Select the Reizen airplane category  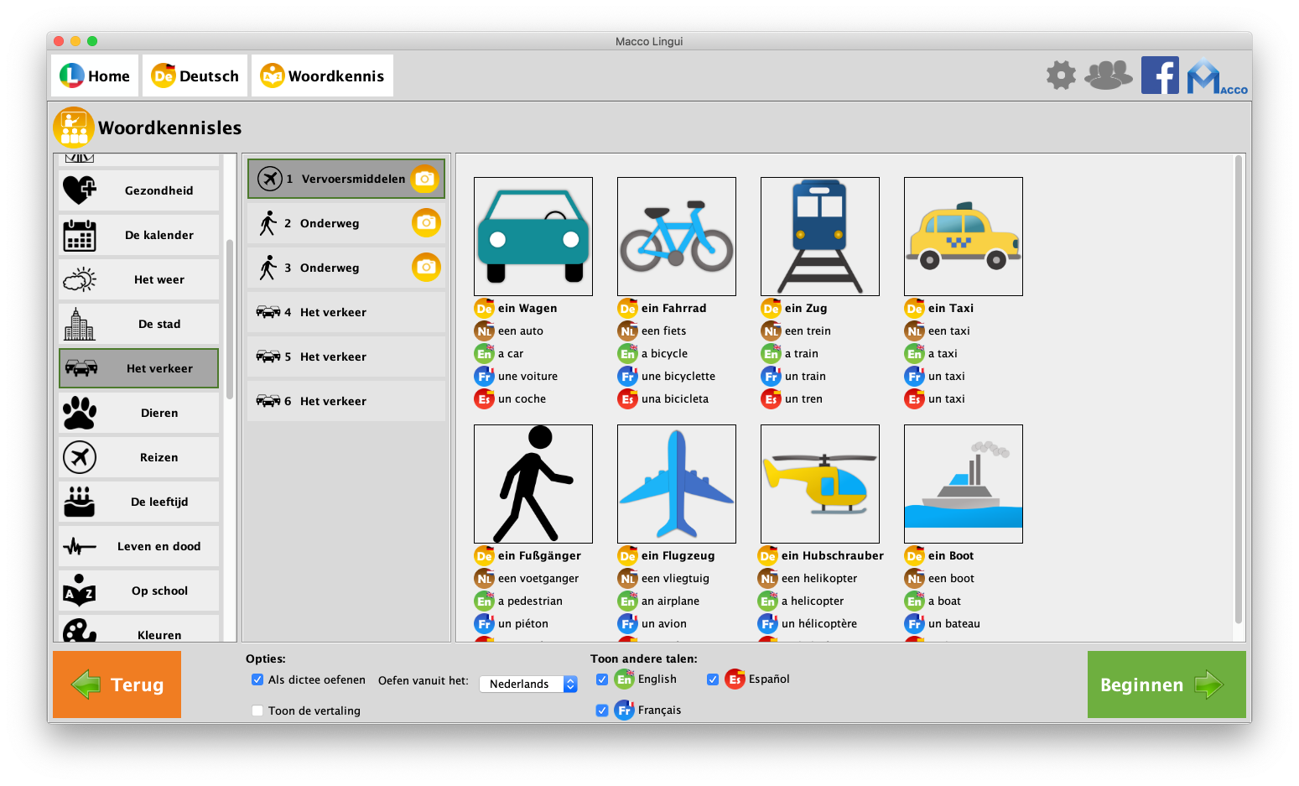click(138, 457)
